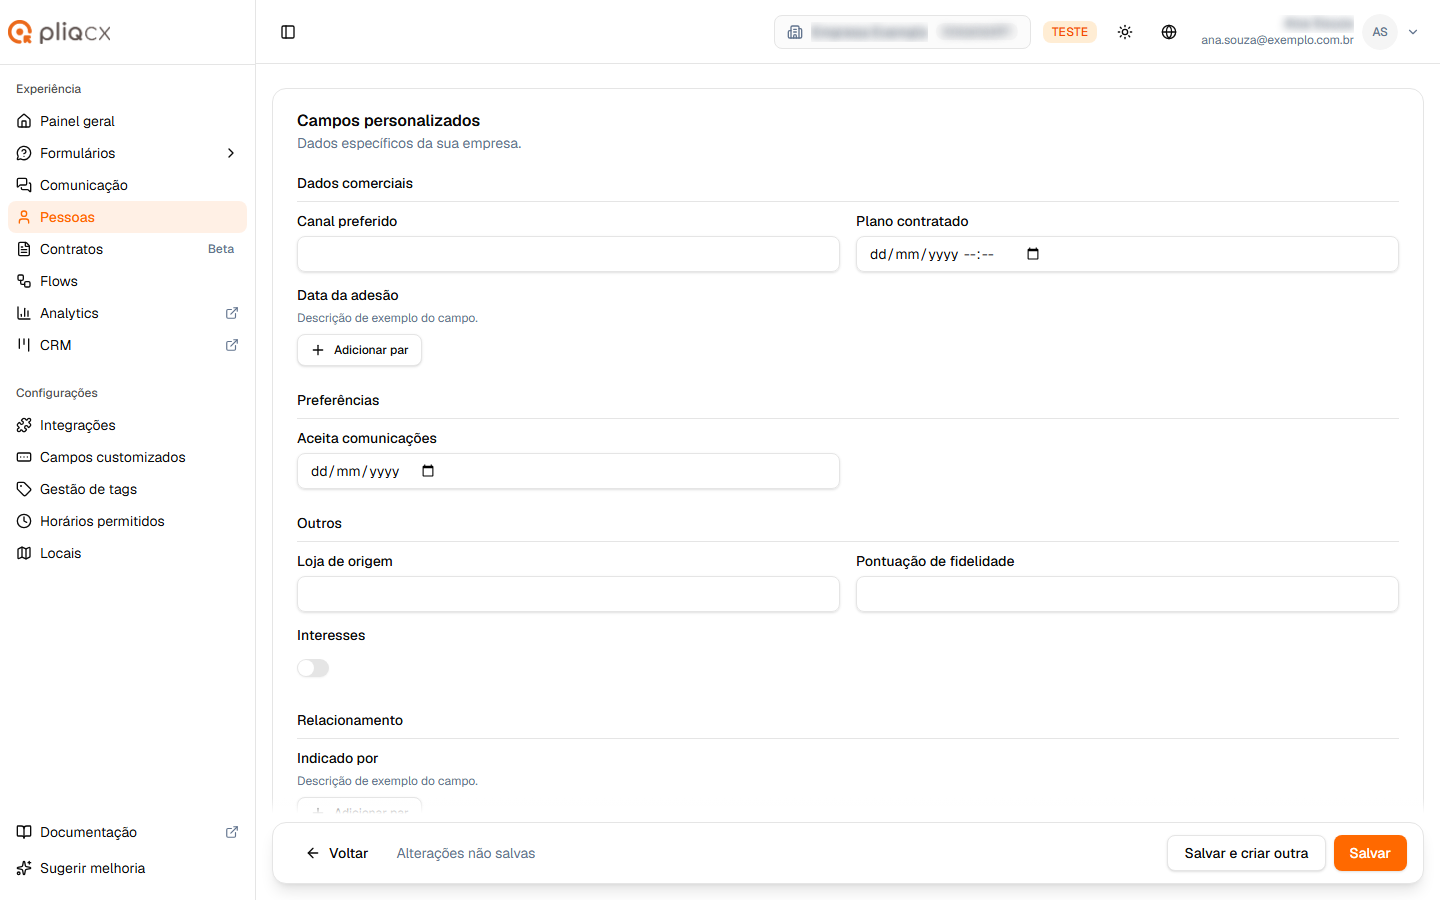Screen dimensions: 1440x900
Task: Click the Beta label beside Contratos
Action: point(221,249)
